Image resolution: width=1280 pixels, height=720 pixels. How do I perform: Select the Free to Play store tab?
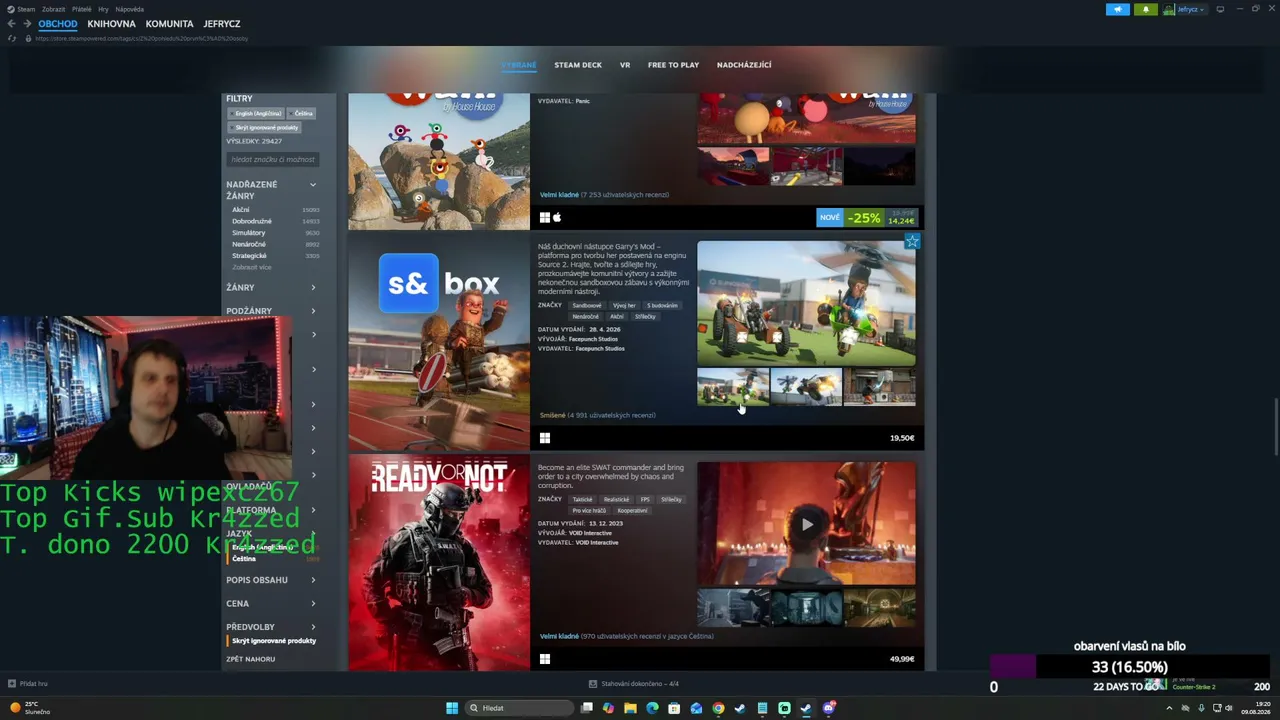pyautogui.click(x=673, y=65)
